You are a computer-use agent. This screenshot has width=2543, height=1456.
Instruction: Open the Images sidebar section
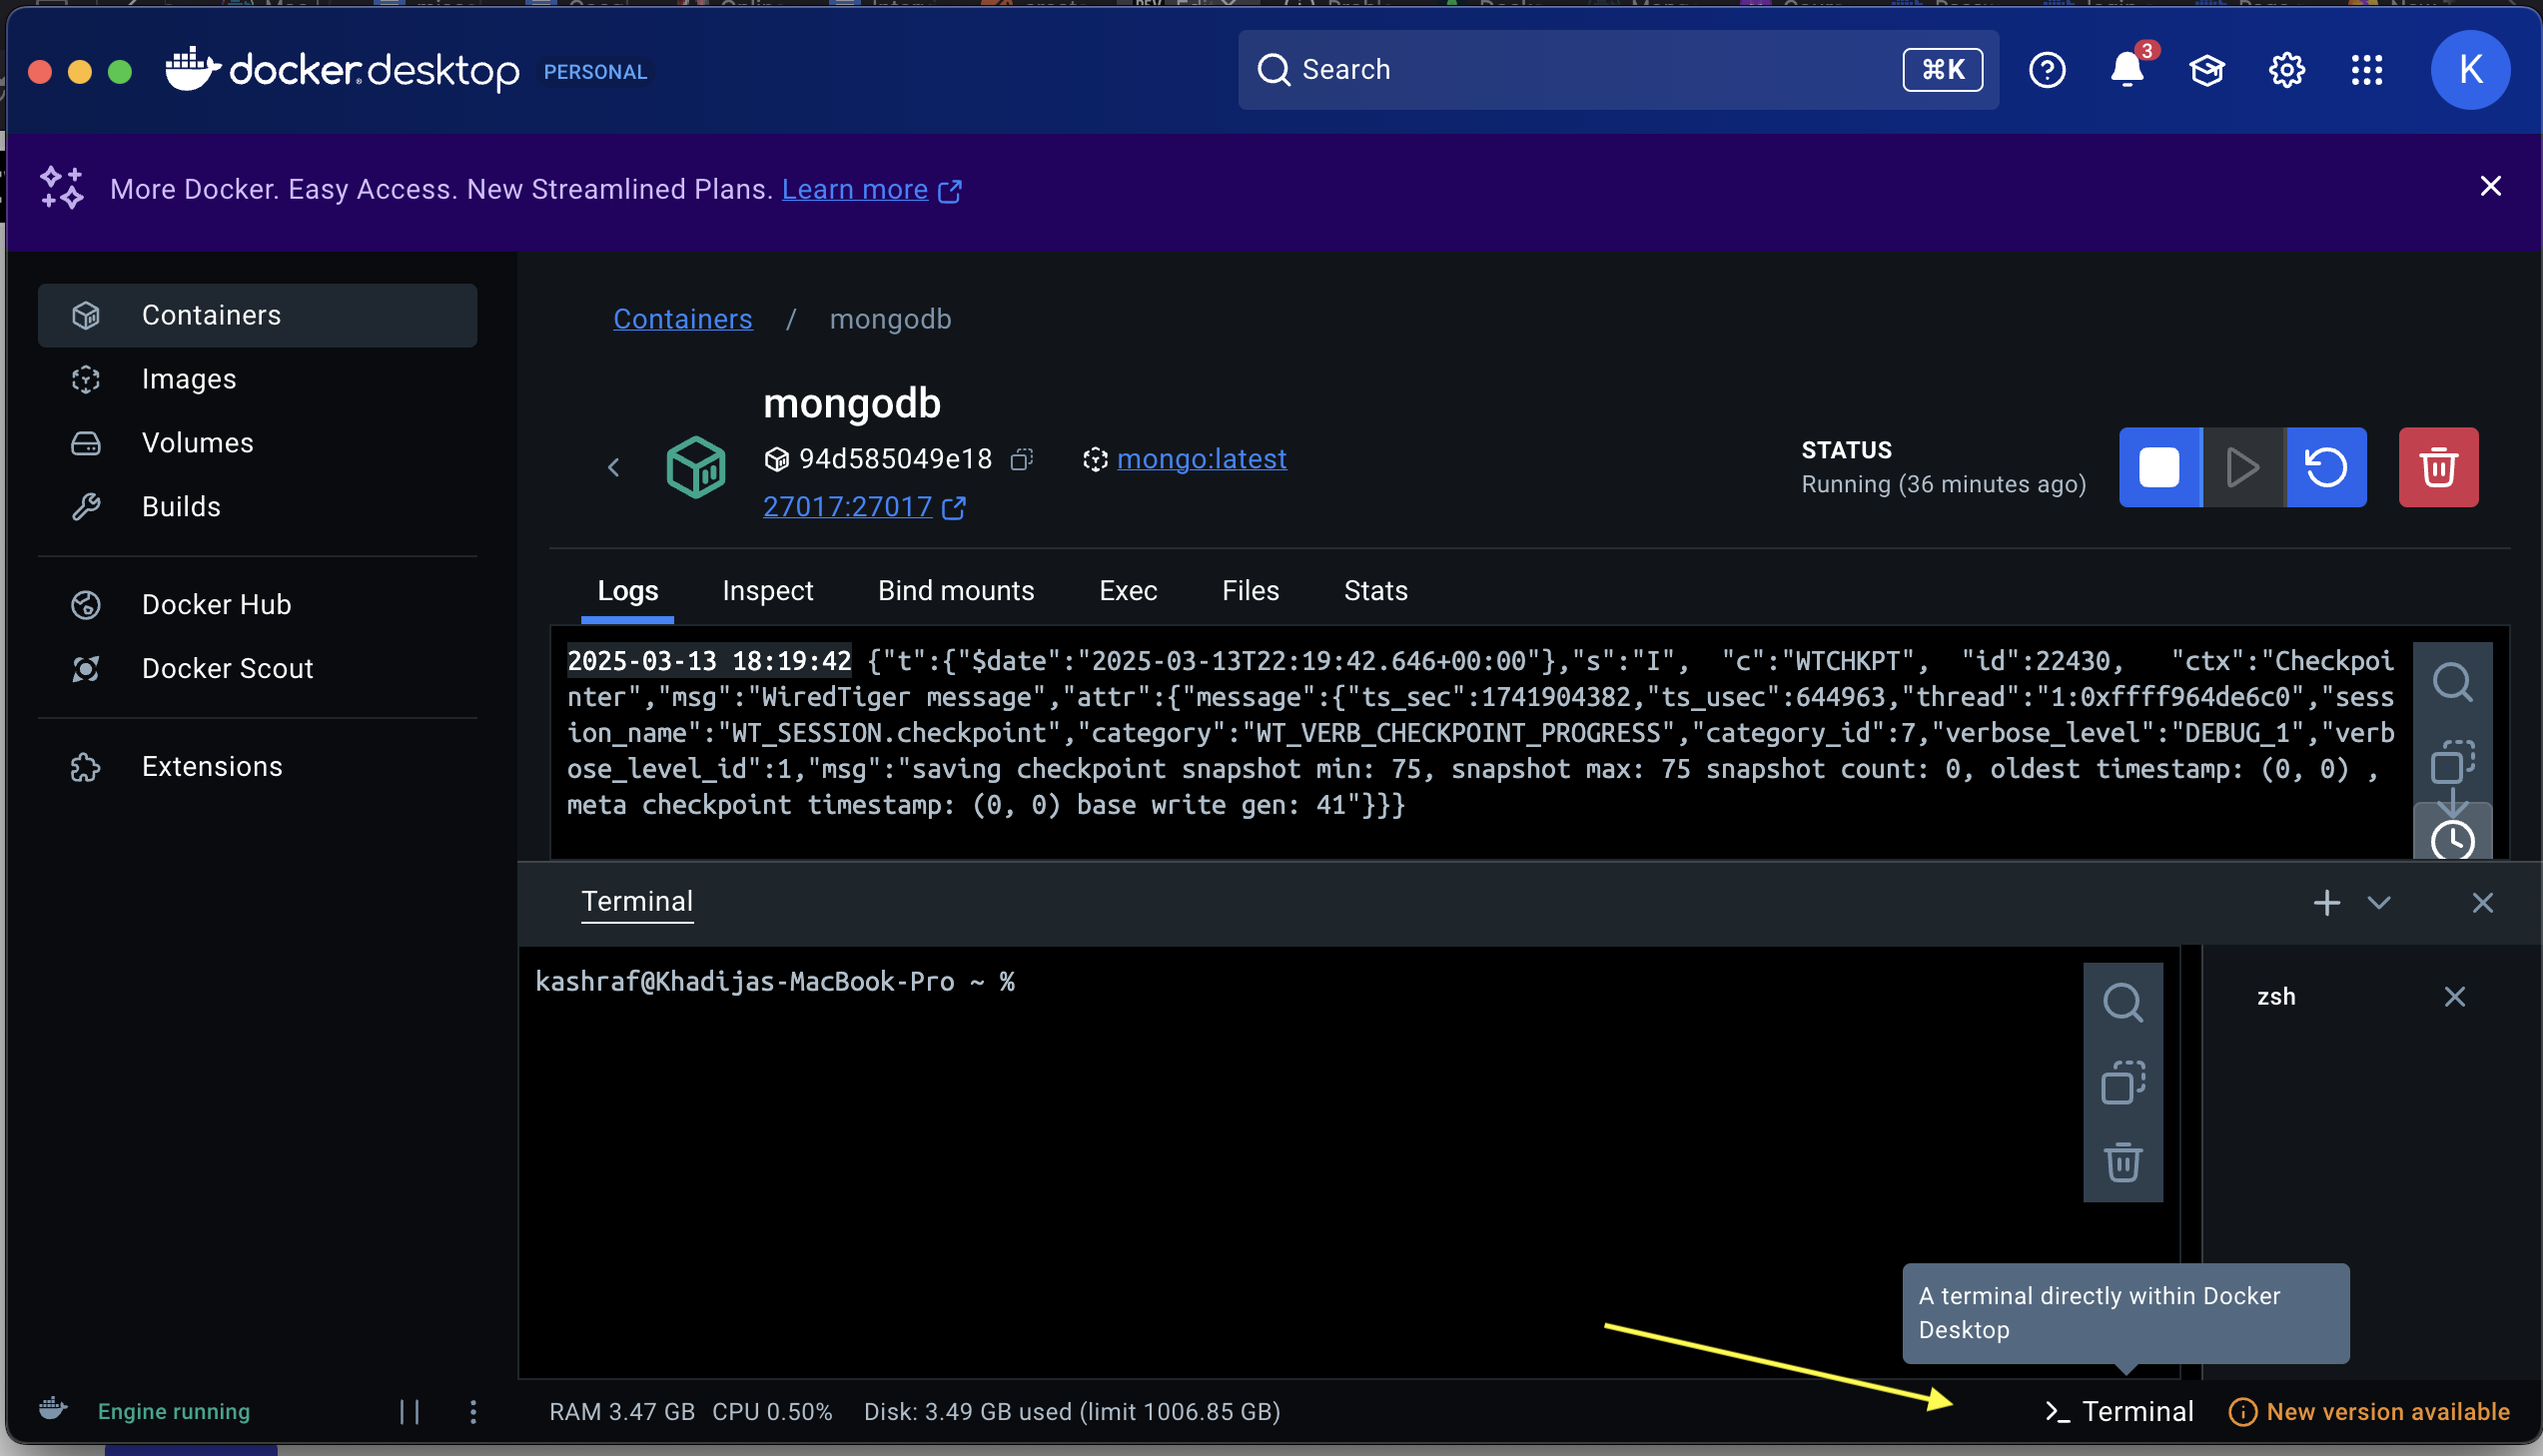tap(257, 379)
